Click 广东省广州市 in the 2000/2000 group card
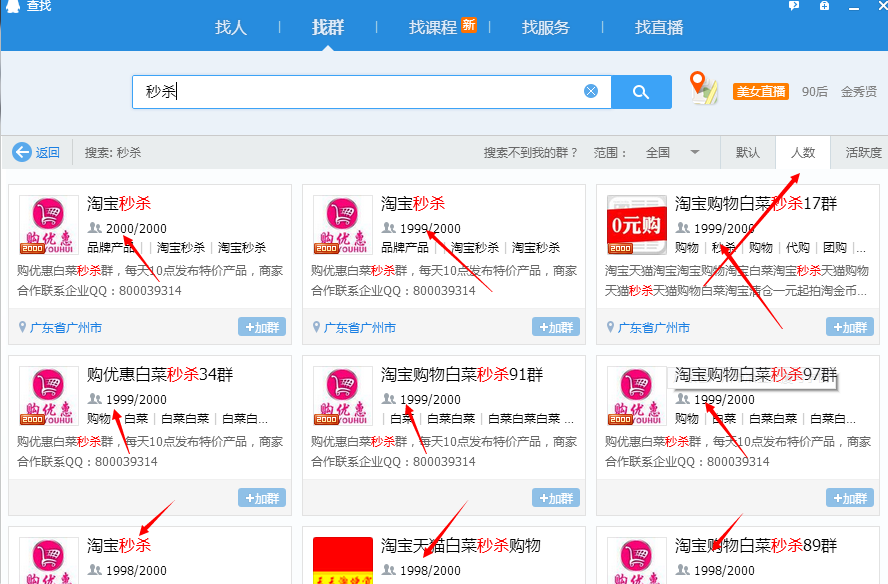Viewport: 888px width, 584px height. coord(66,327)
